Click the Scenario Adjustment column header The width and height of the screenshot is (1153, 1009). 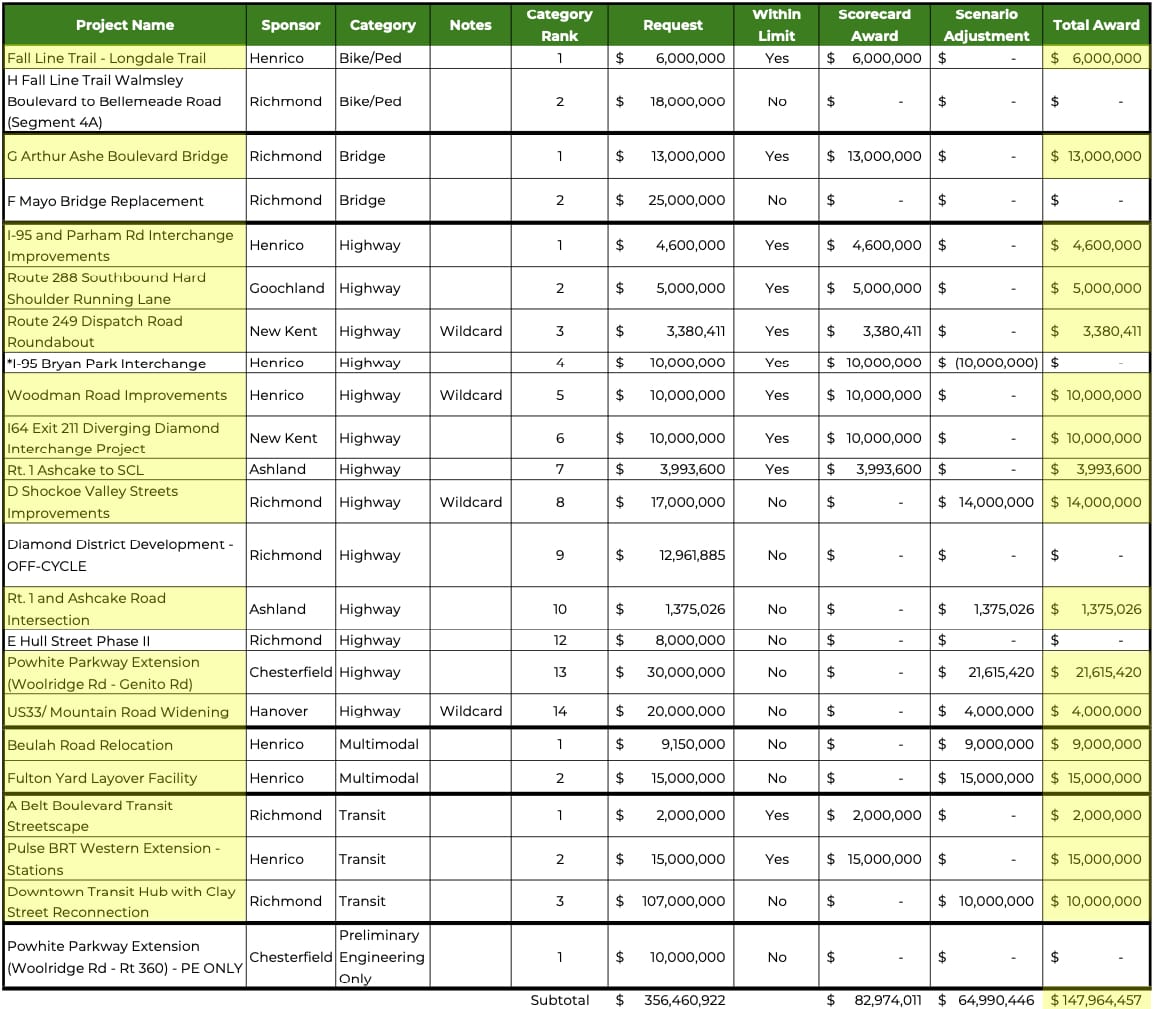tap(985, 25)
